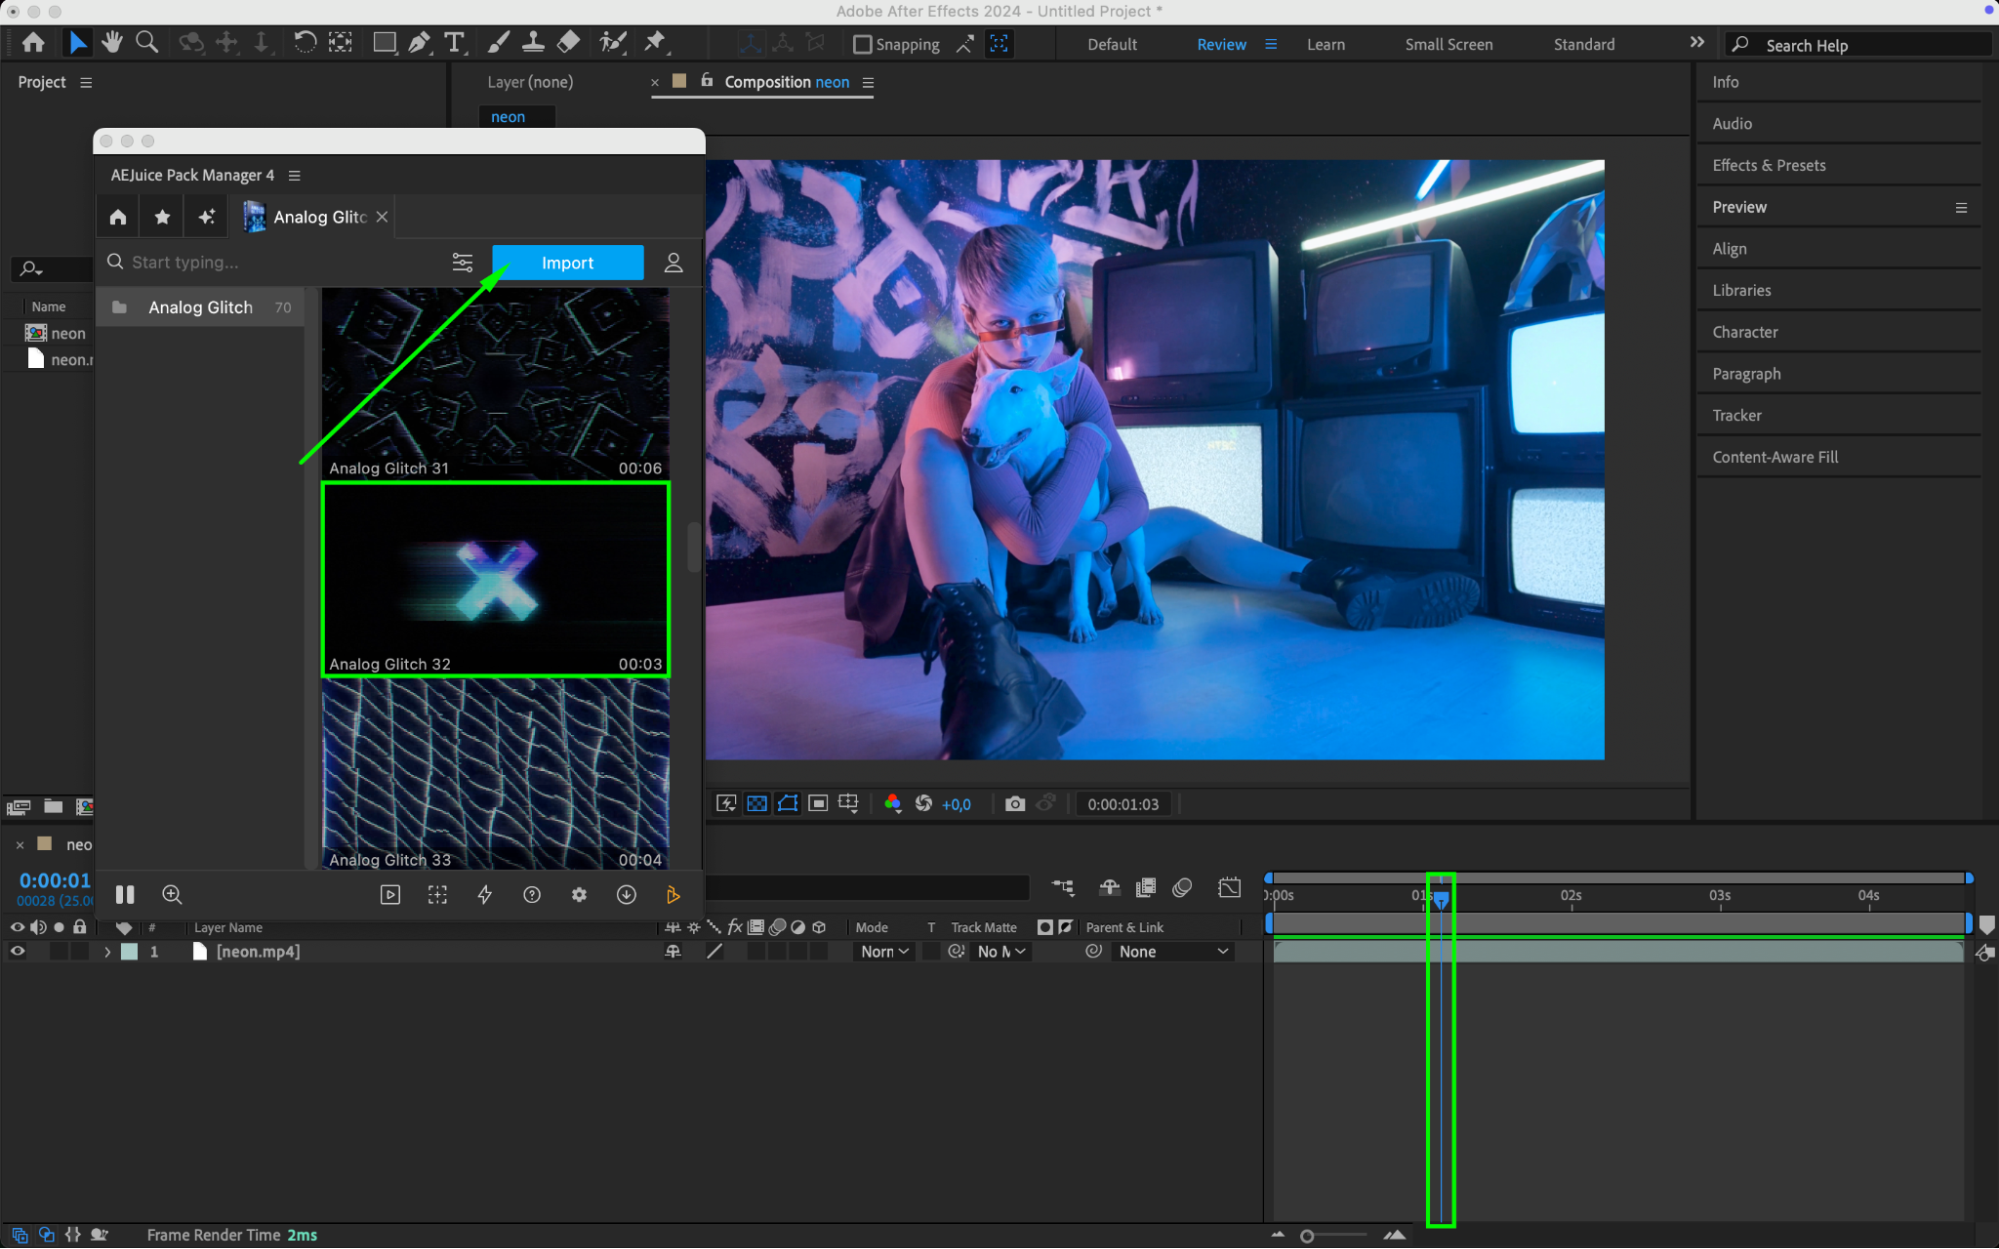Pause the AEJuice preview playback

click(125, 895)
